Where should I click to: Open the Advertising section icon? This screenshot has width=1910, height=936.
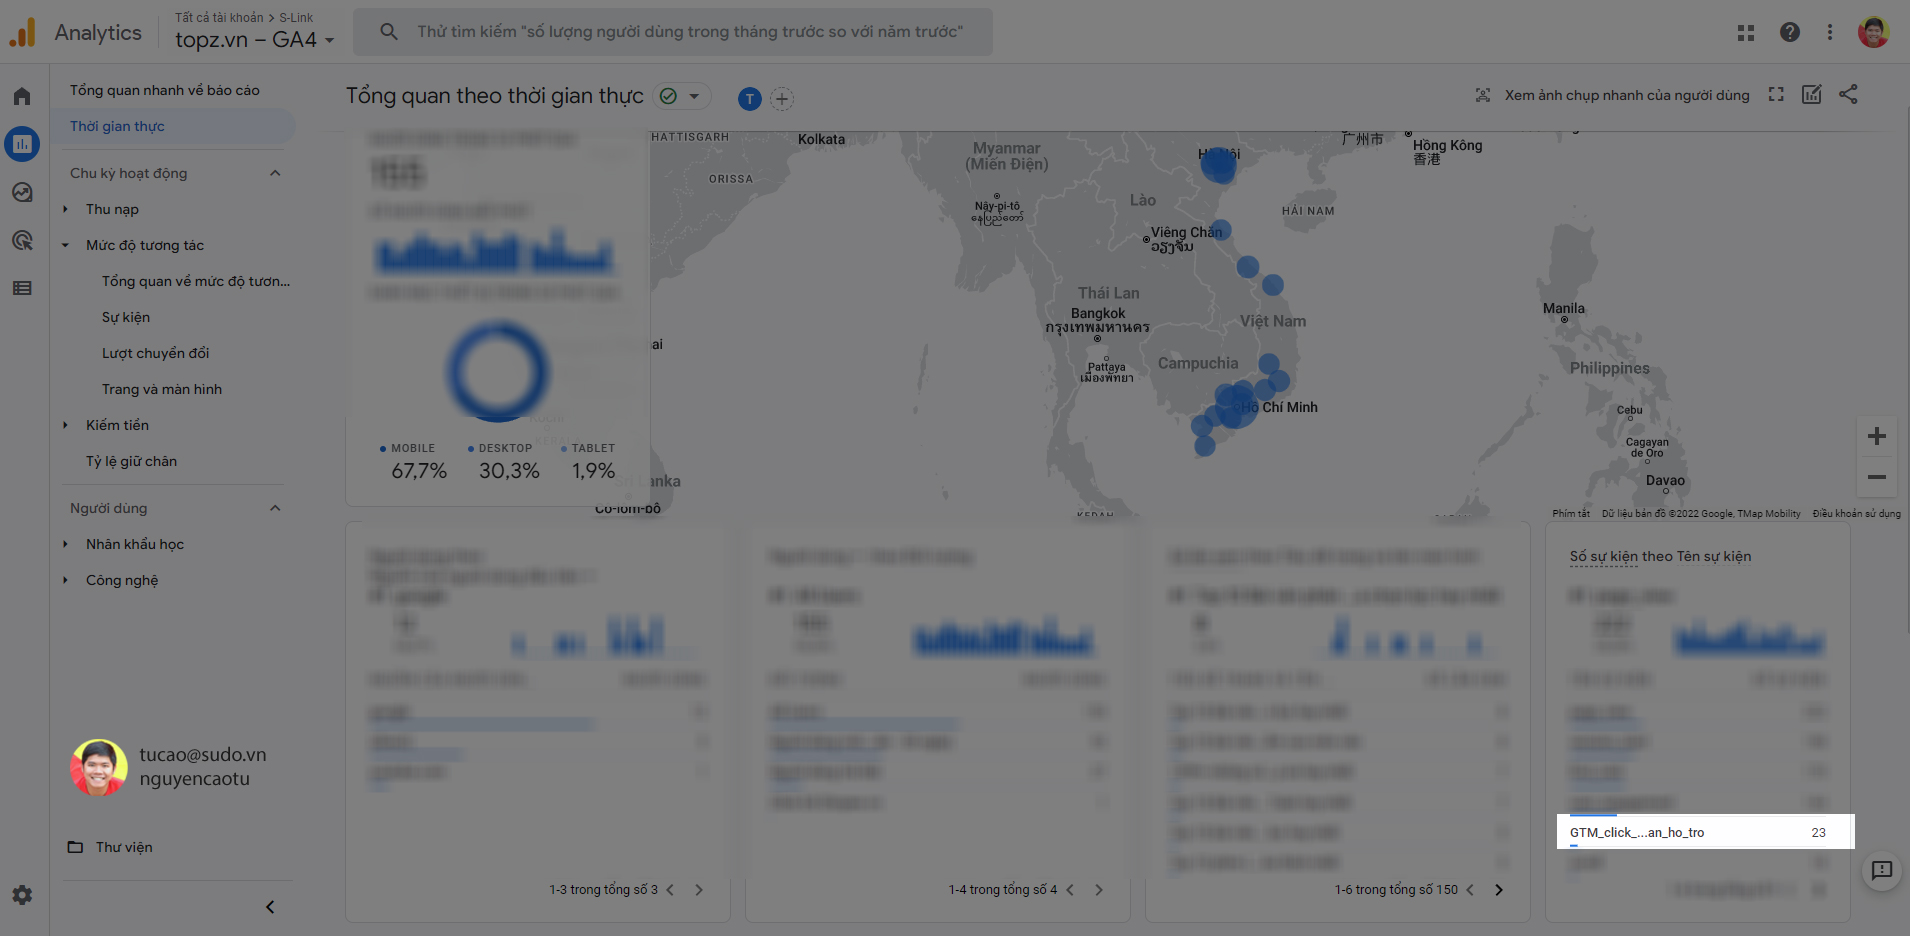pyautogui.click(x=22, y=240)
